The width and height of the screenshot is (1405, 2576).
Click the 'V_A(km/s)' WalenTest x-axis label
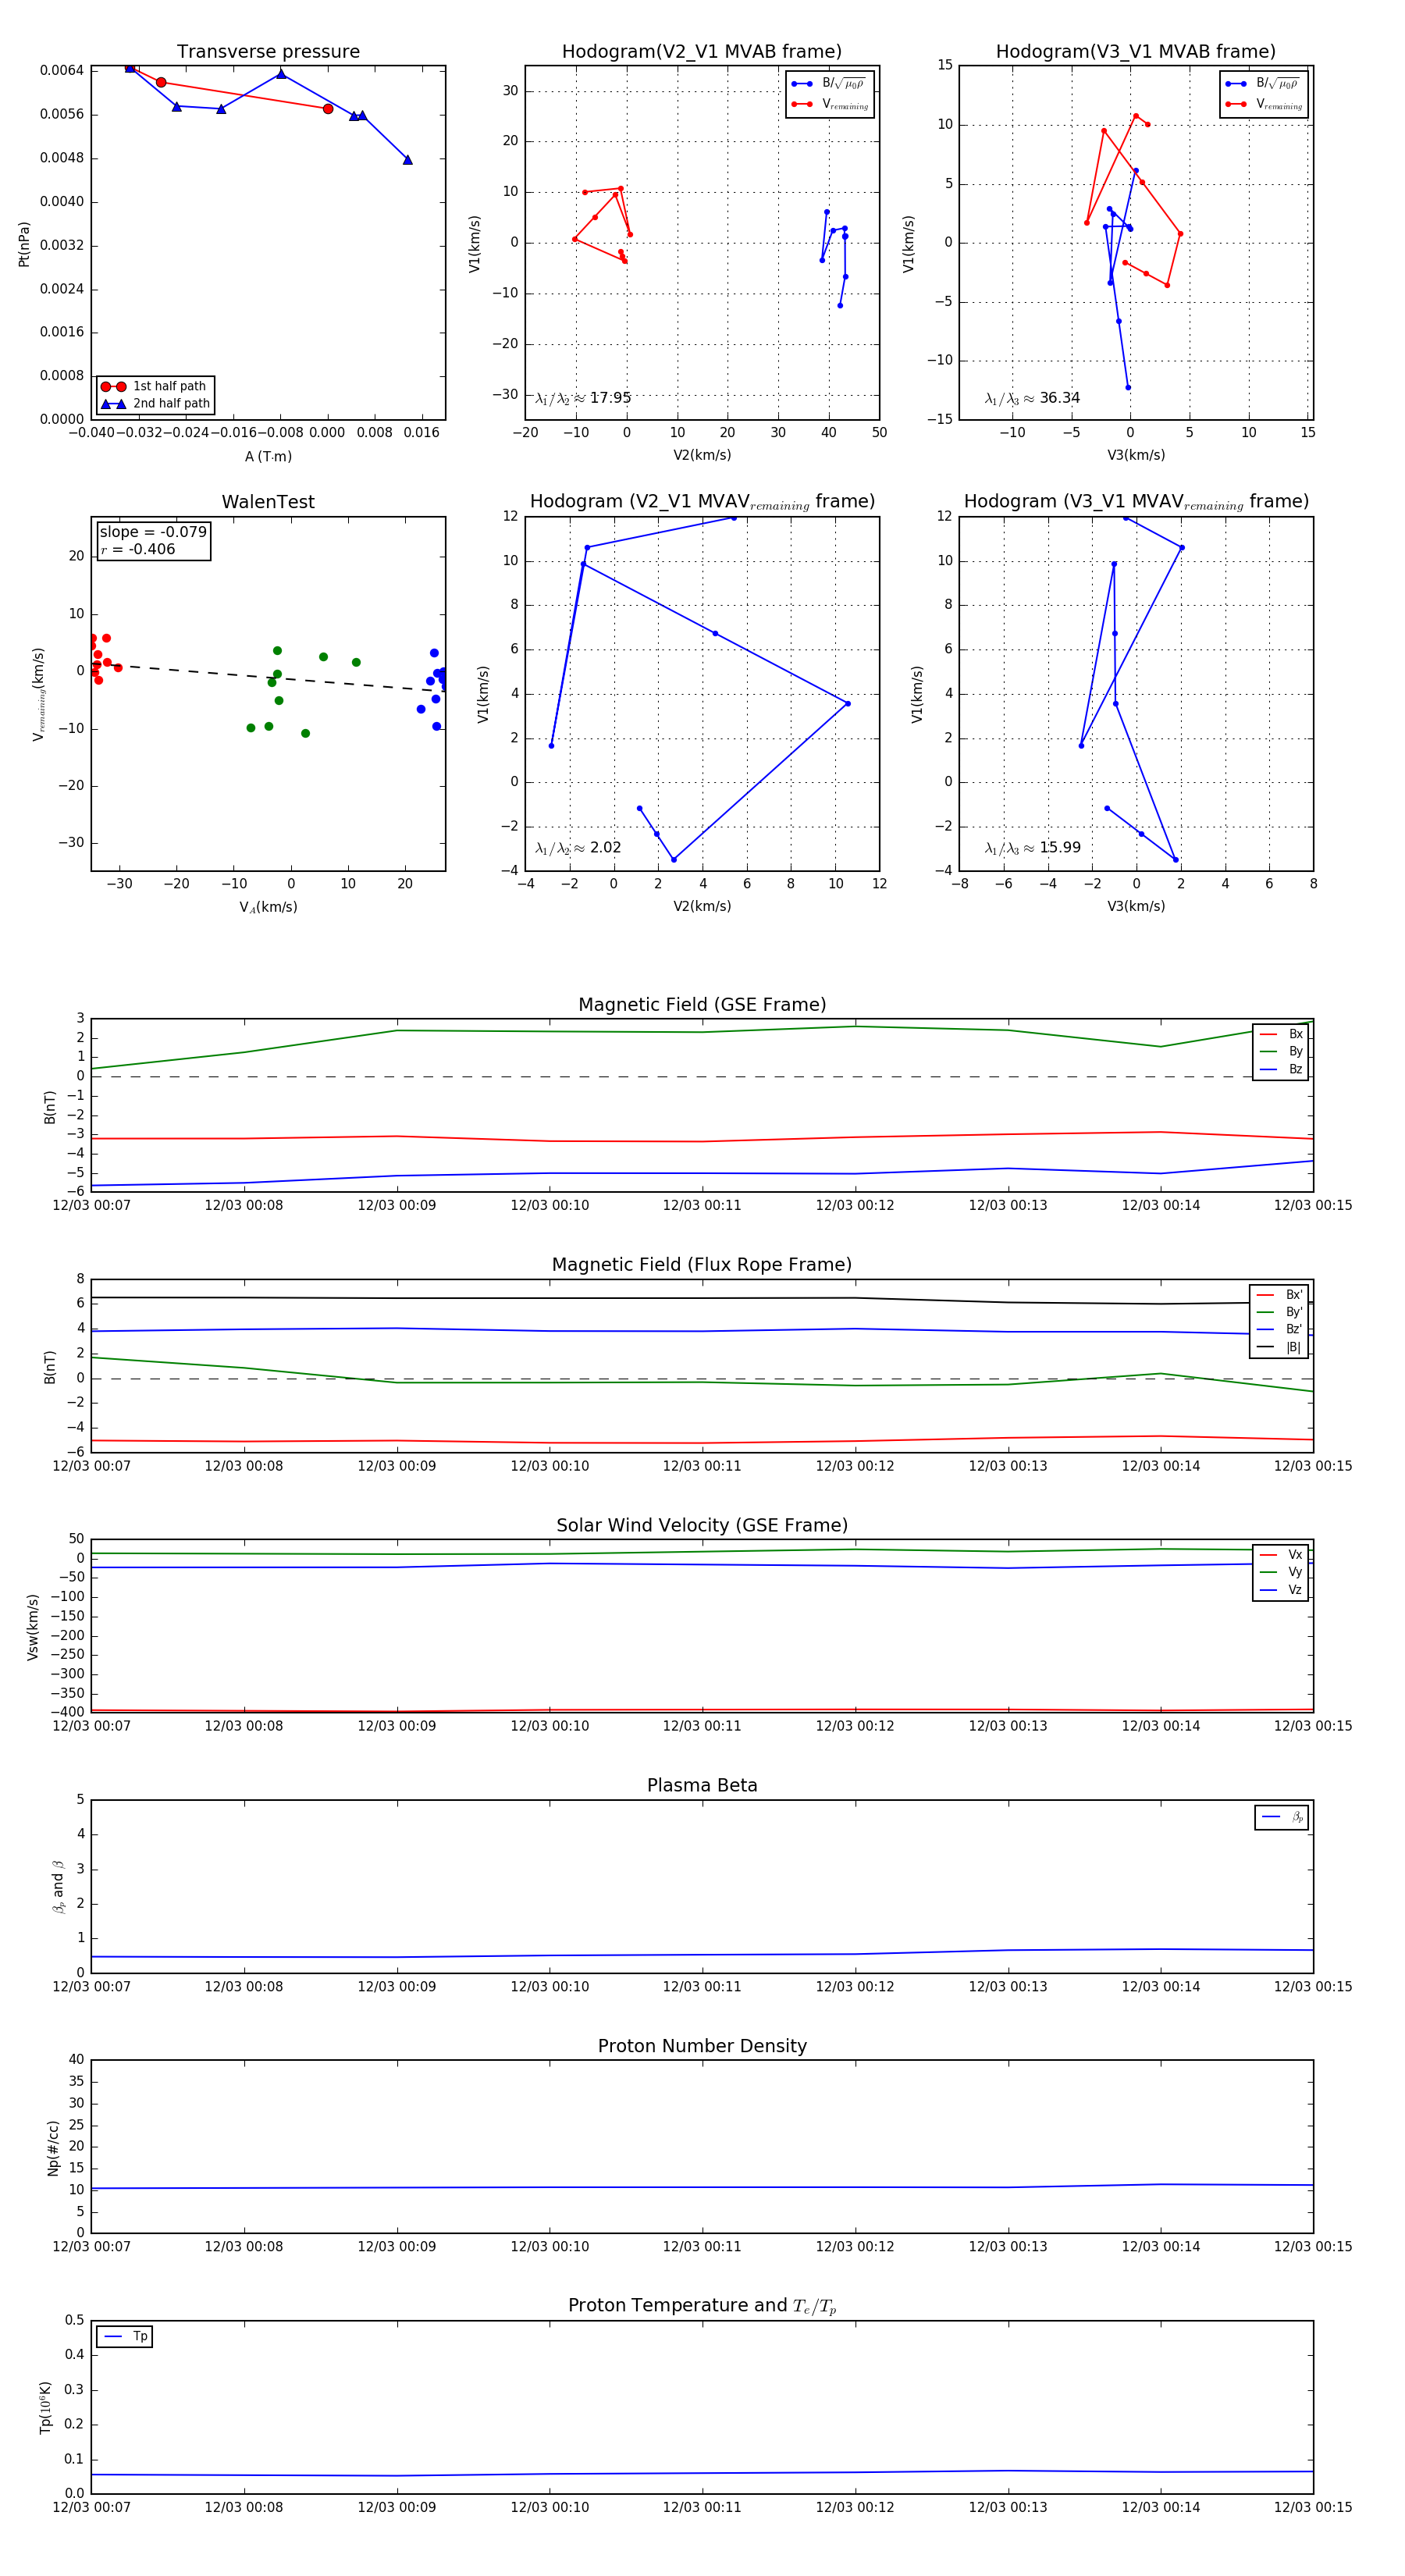[268, 907]
